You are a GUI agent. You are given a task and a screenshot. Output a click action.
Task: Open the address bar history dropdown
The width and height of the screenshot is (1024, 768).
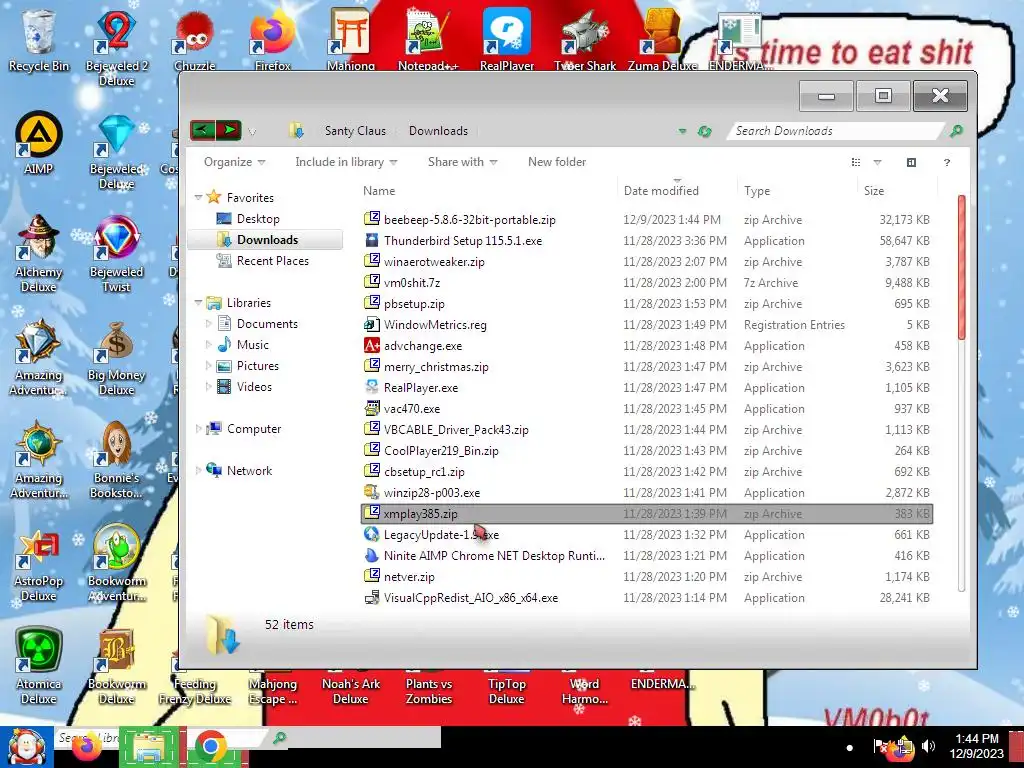click(x=682, y=131)
